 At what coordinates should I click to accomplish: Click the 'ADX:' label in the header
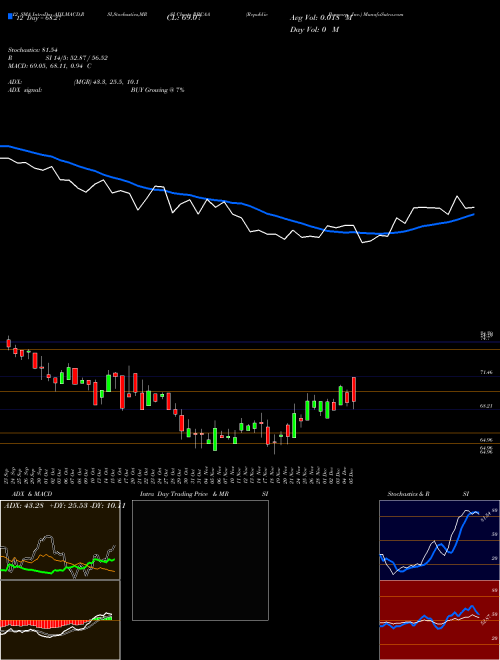(x=15, y=82)
